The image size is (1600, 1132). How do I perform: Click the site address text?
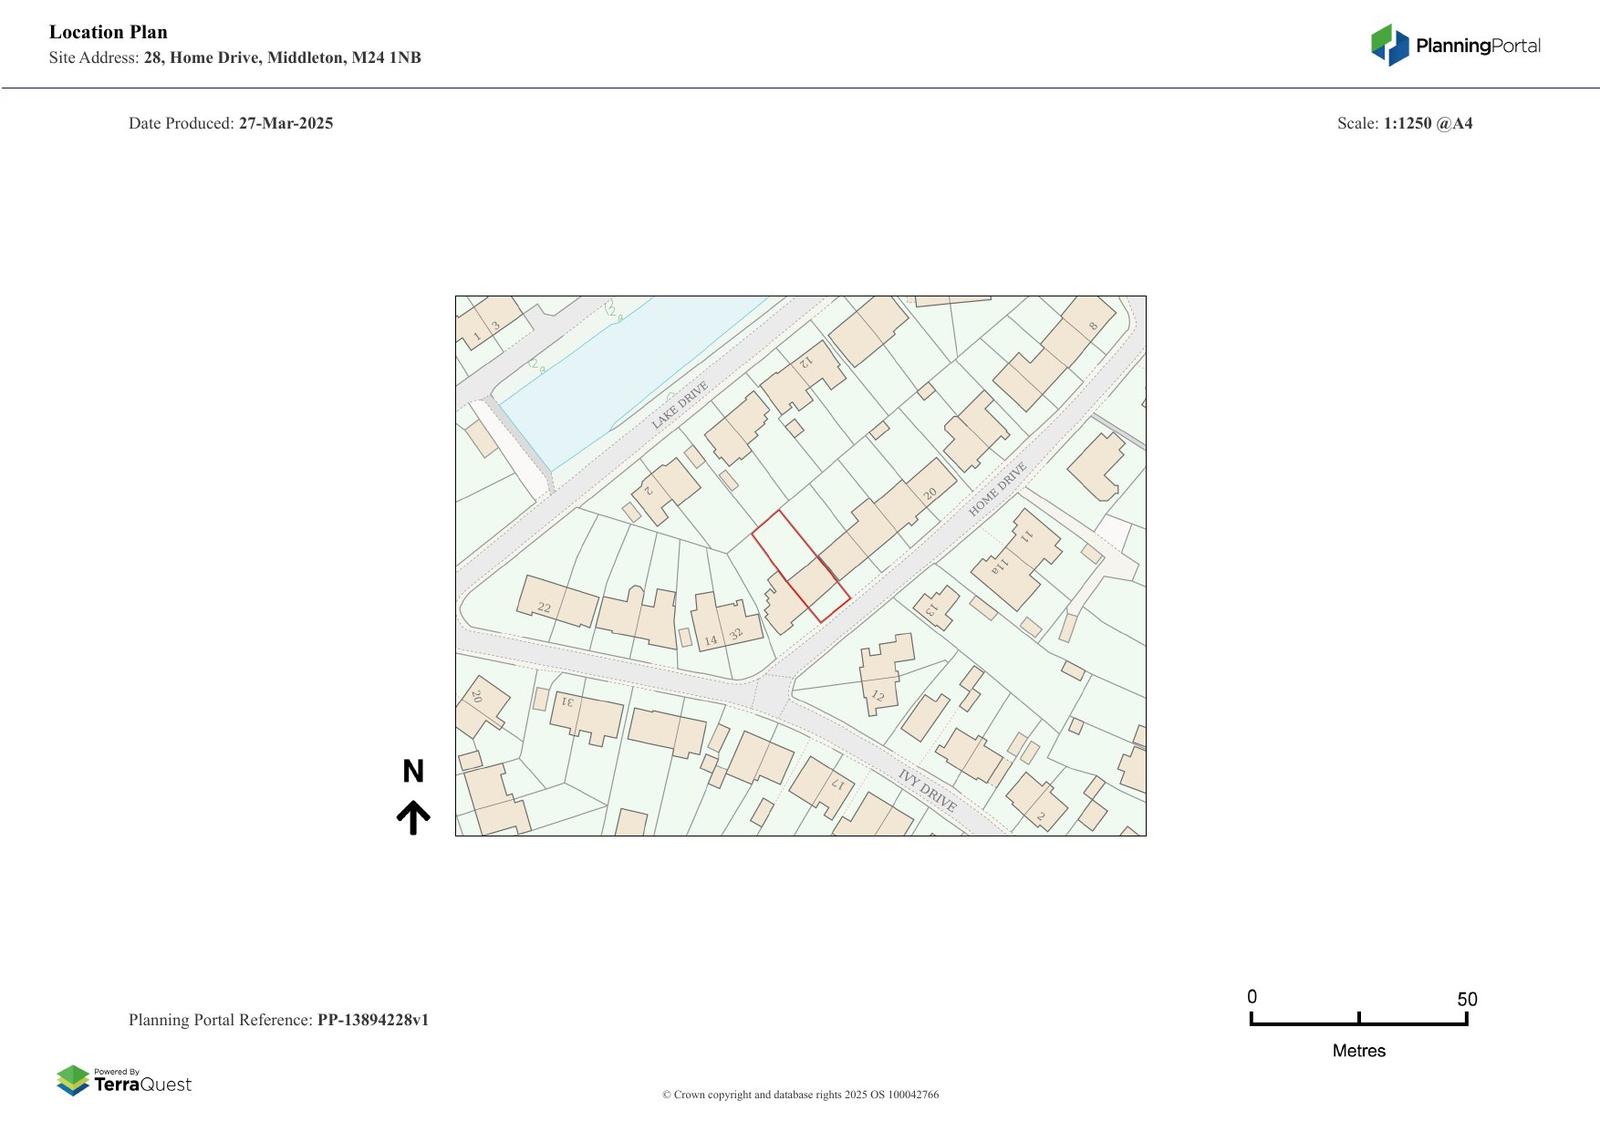[235, 58]
